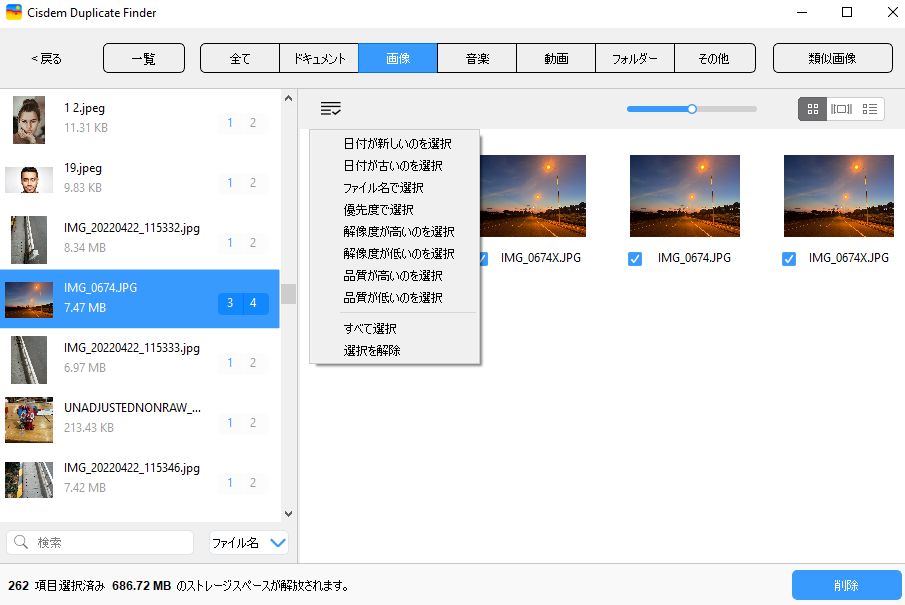Pick 品質が低いのを選択 menu entry
Image resolution: width=905 pixels, height=605 pixels.
click(392, 297)
